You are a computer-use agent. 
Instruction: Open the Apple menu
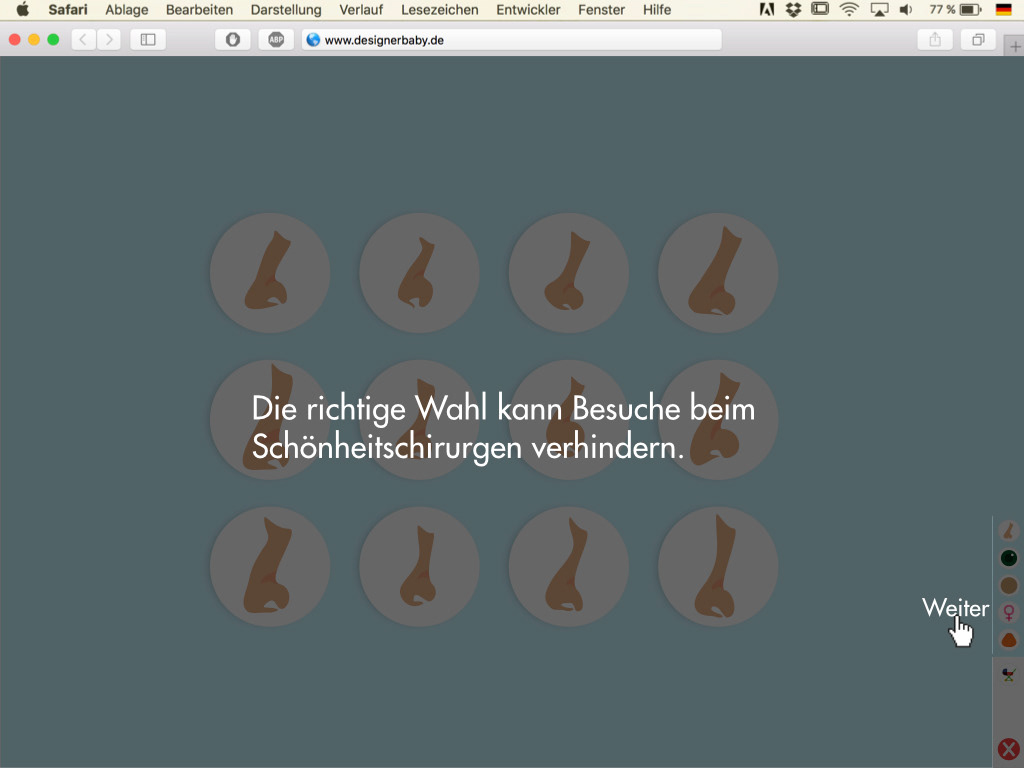pyautogui.click(x=23, y=10)
